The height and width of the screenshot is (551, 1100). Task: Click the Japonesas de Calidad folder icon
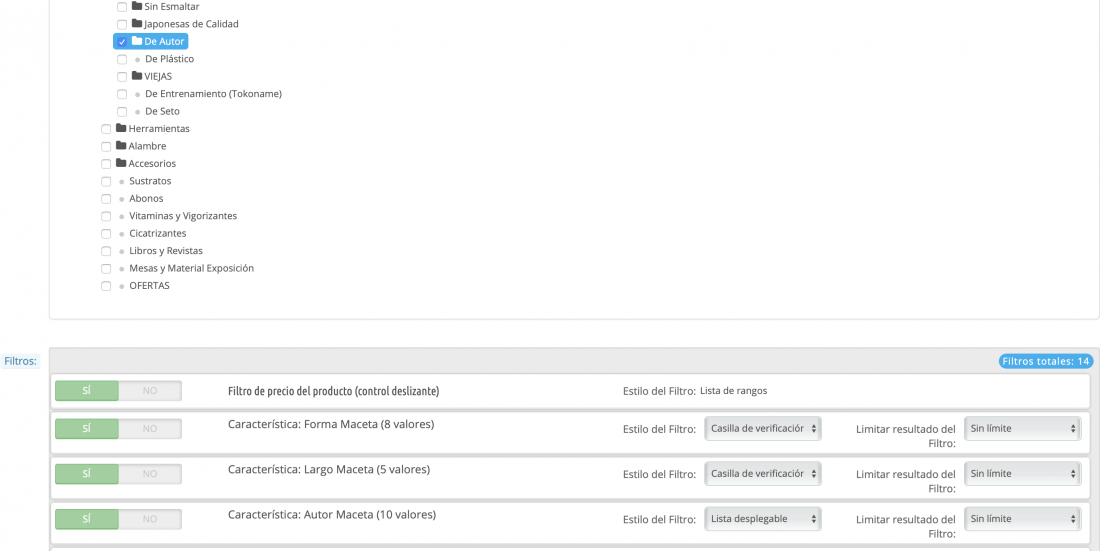(137, 23)
